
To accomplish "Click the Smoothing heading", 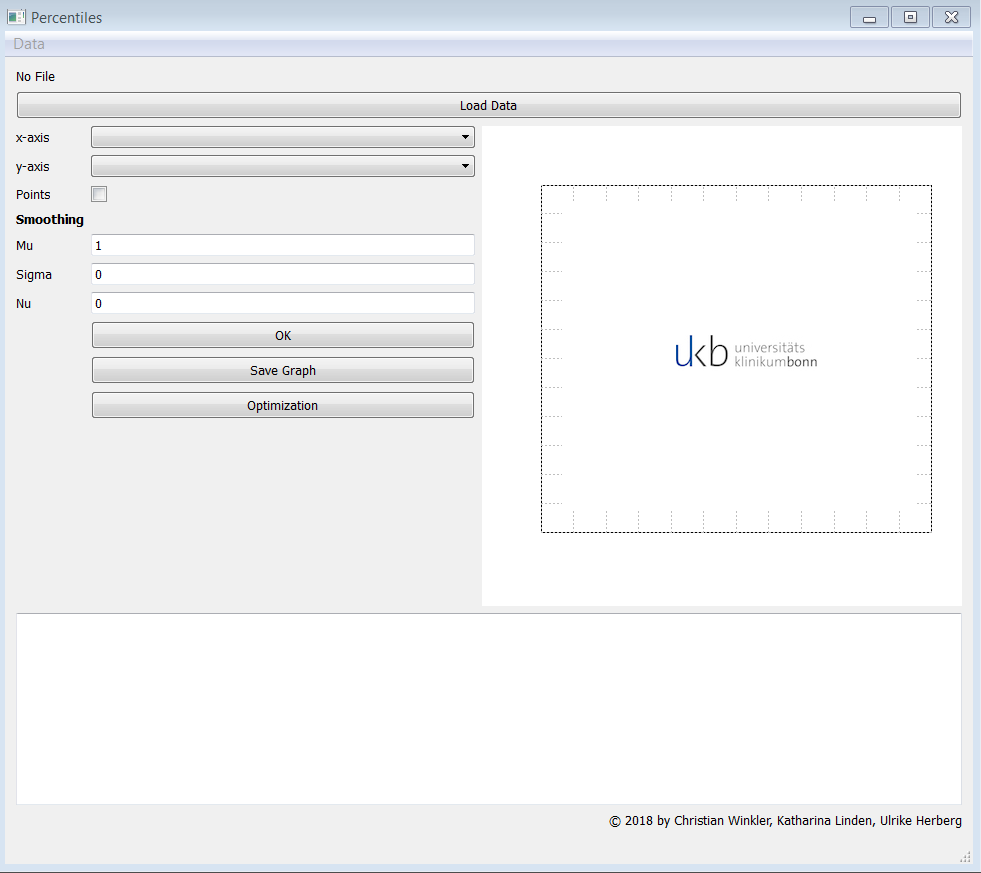I will (x=49, y=220).
